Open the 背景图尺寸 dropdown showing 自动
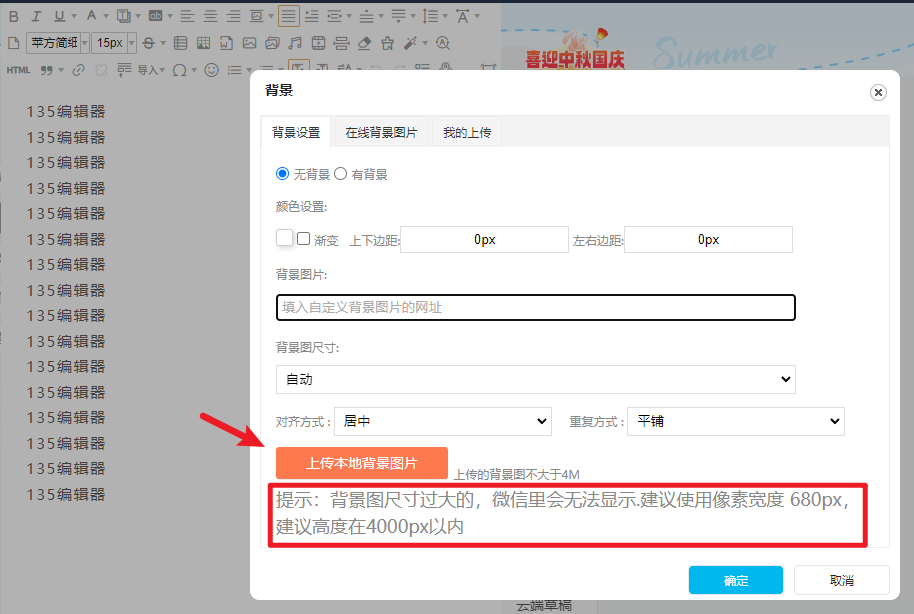Image resolution: width=914 pixels, height=614 pixels. tap(535, 380)
